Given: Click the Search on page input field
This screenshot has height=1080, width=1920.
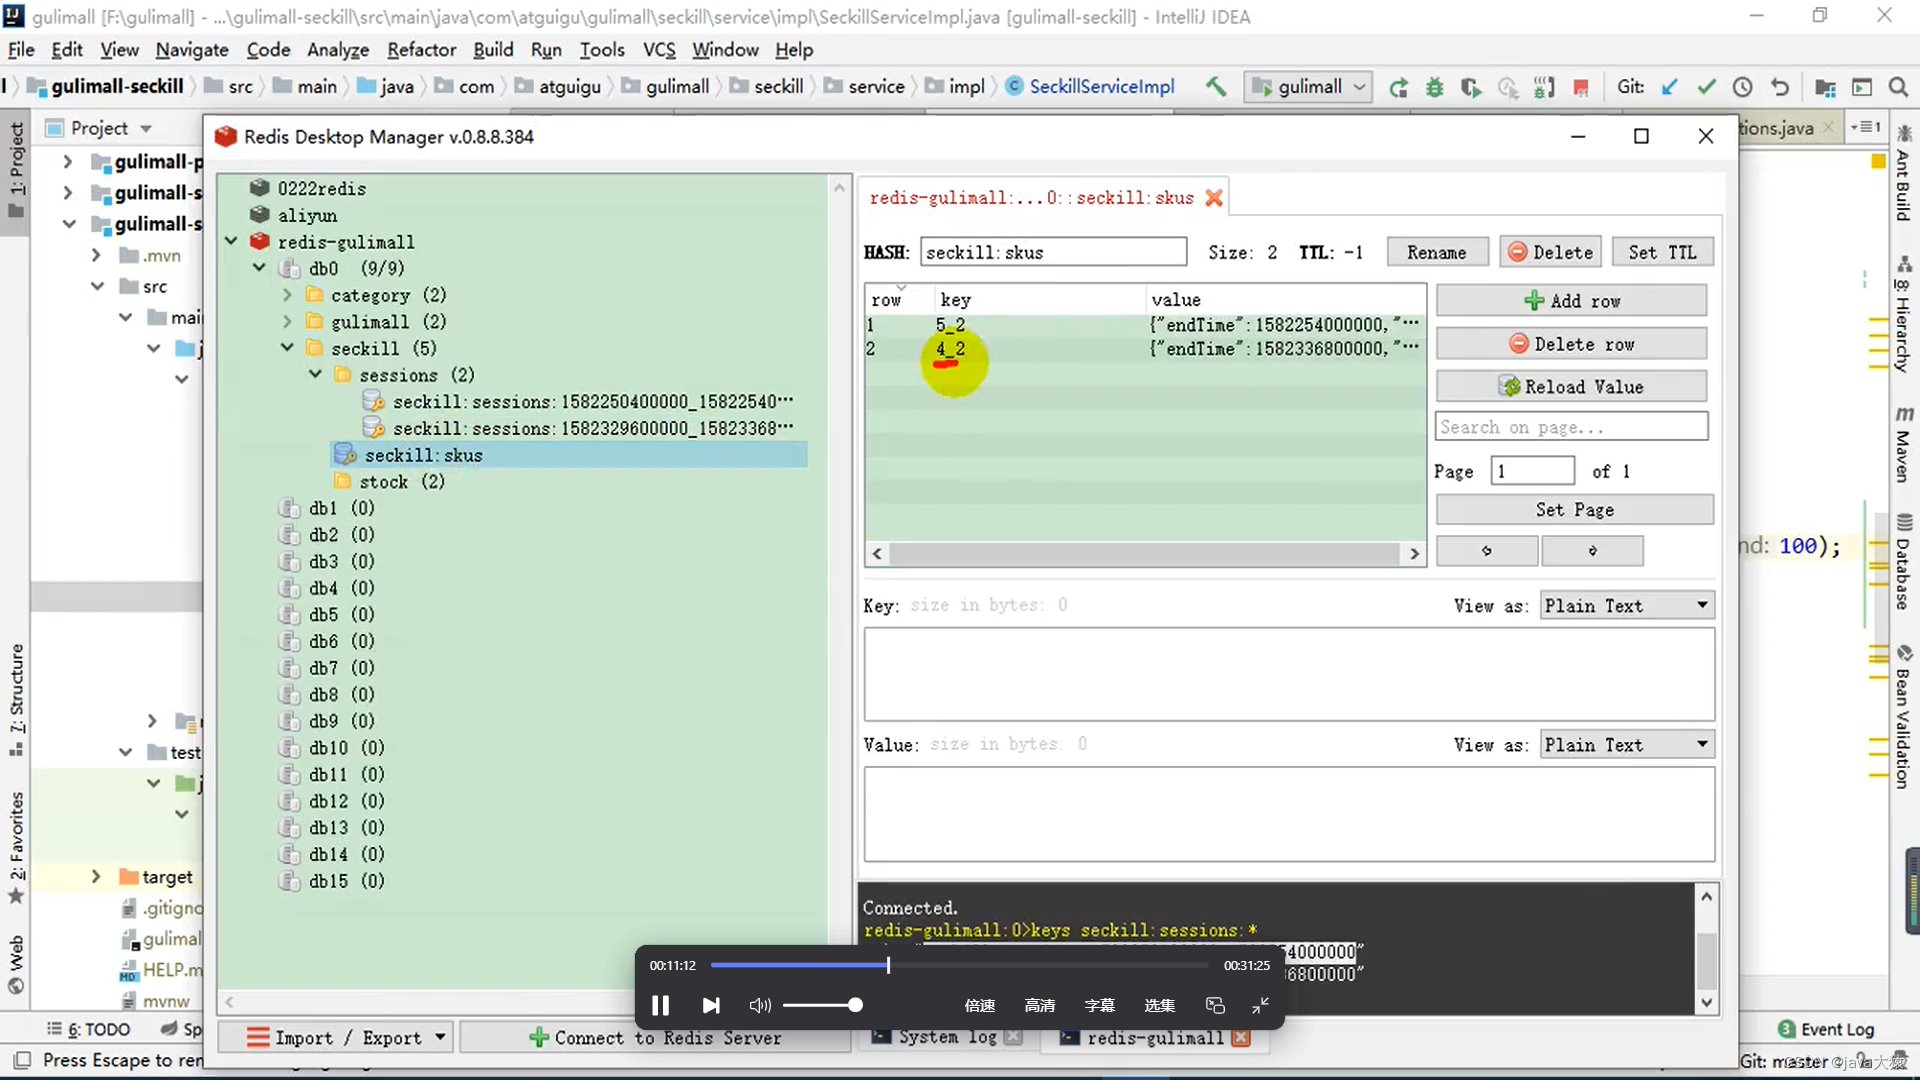Looking at the screenshot, I should [1571, 427].
